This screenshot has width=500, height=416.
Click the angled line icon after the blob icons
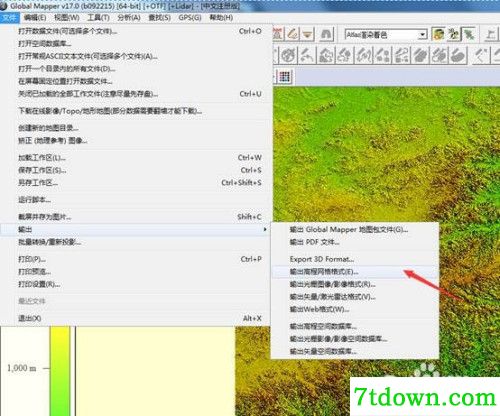tap(480, 55)
